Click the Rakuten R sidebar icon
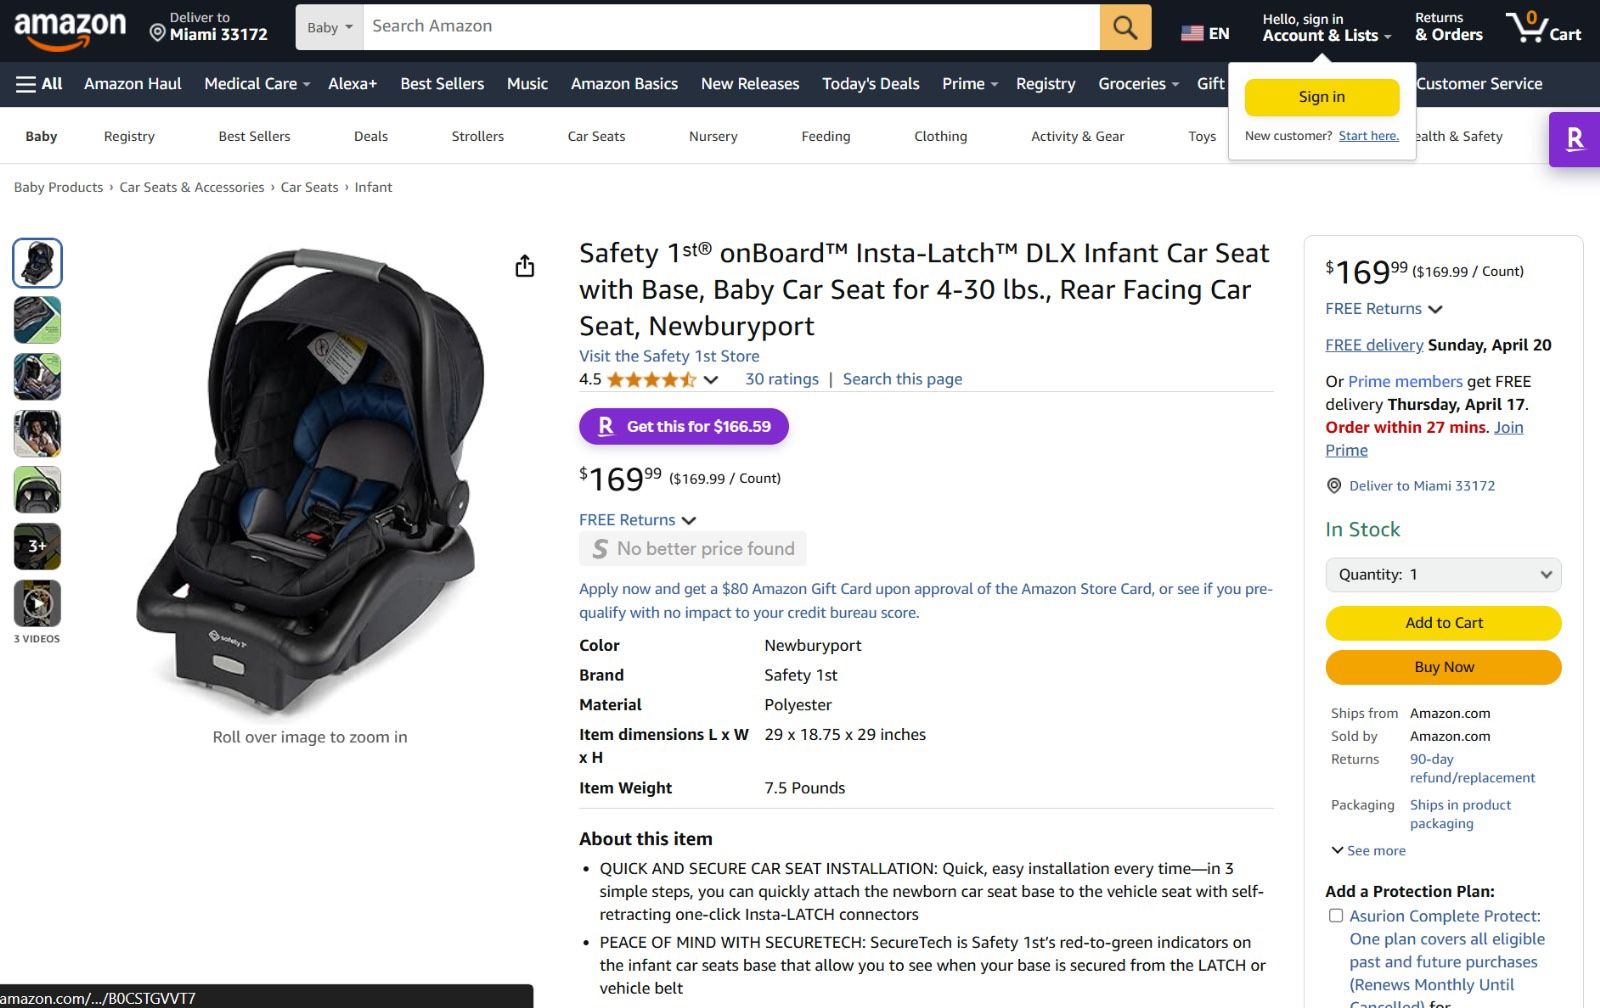 pos(1574,141)
